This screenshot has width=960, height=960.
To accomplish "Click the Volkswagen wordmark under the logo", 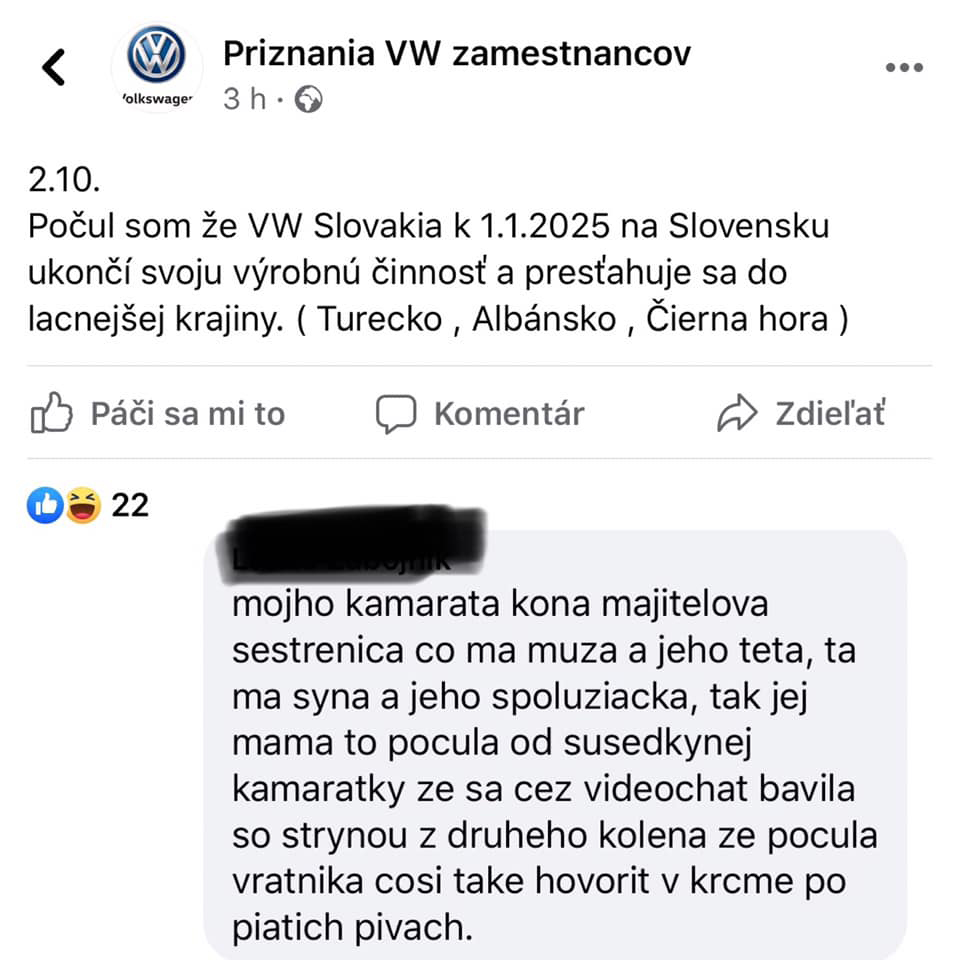I will [157, 99].
